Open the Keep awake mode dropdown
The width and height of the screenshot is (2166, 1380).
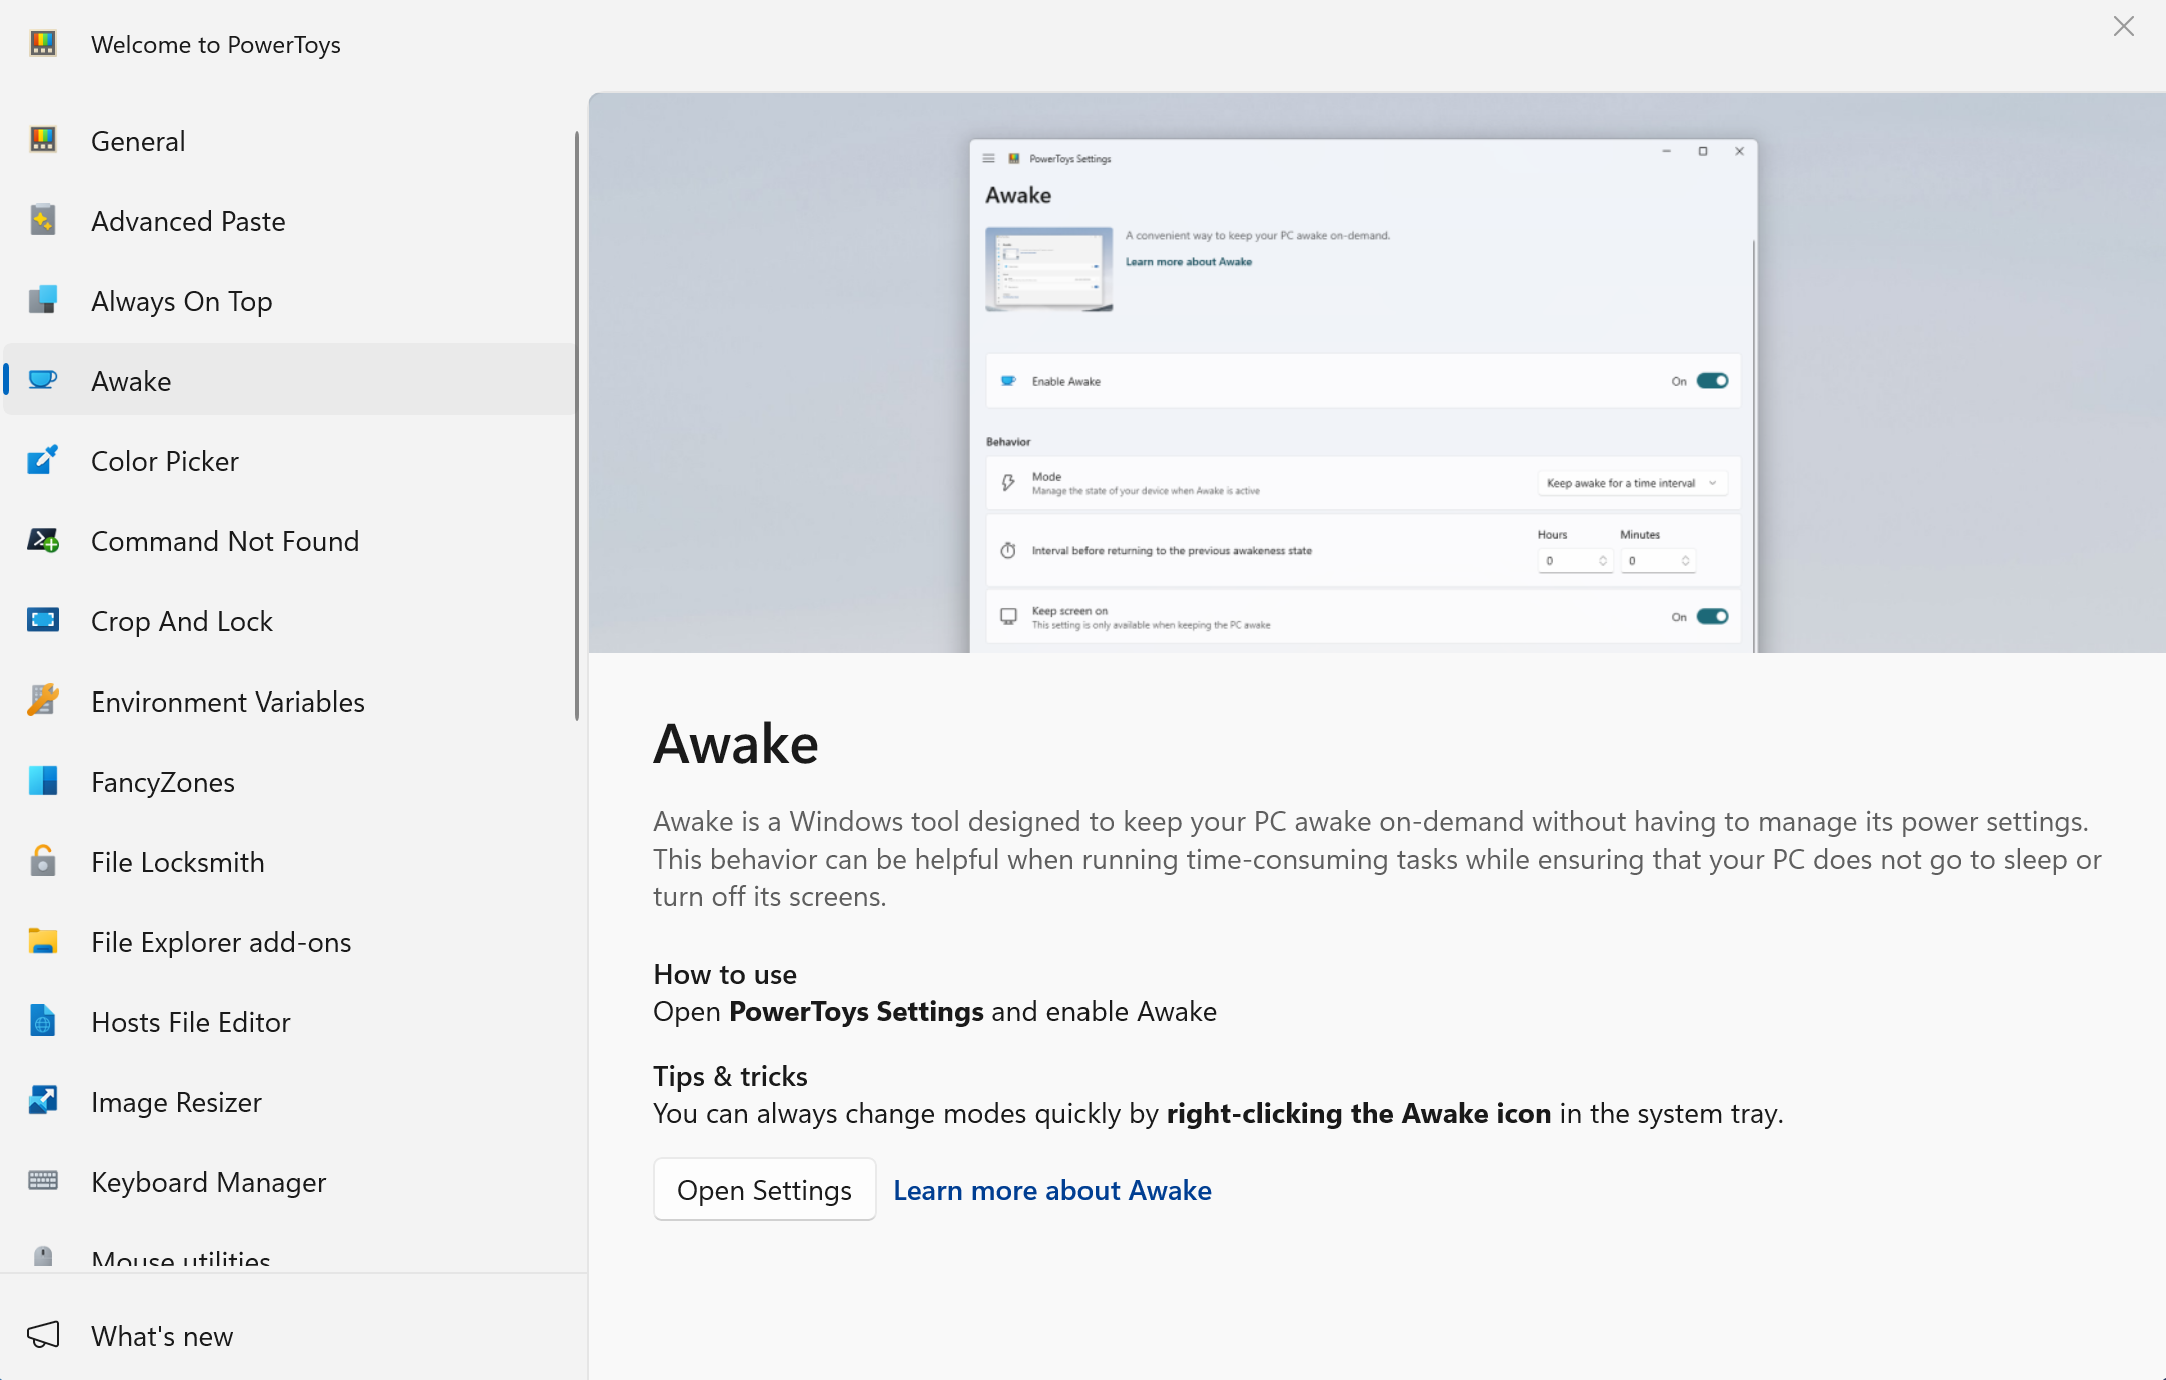1630,483
